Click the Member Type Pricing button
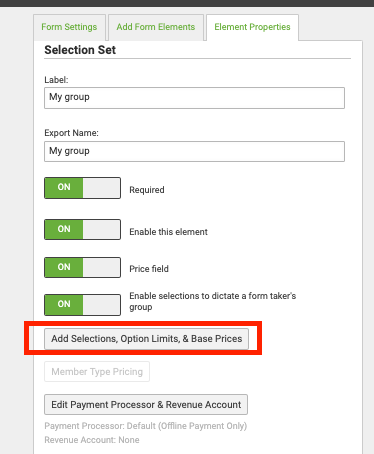 click(97, 372)
